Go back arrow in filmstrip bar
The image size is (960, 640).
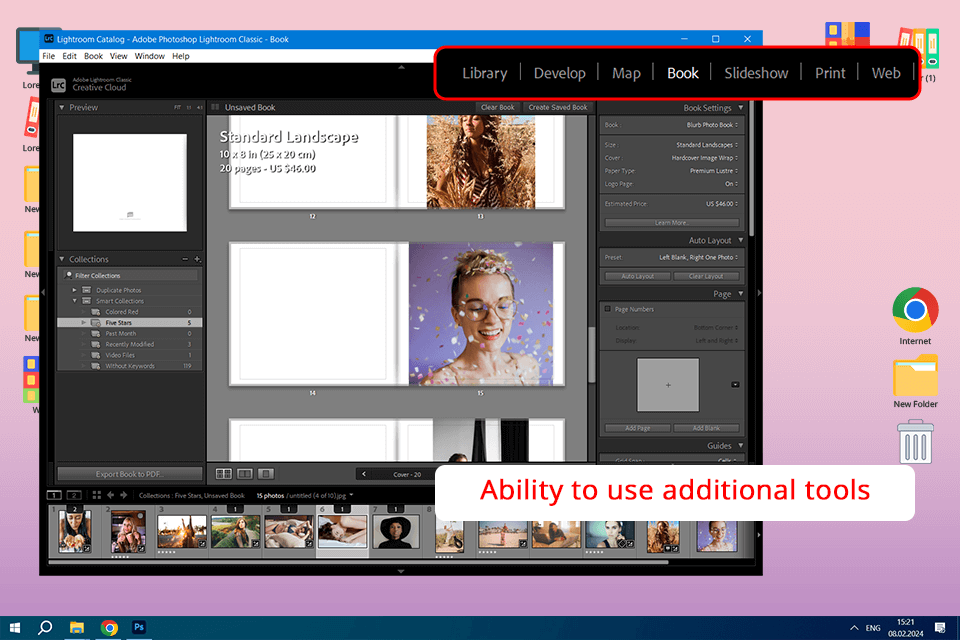pyautogui.click(x=110, y=495)
